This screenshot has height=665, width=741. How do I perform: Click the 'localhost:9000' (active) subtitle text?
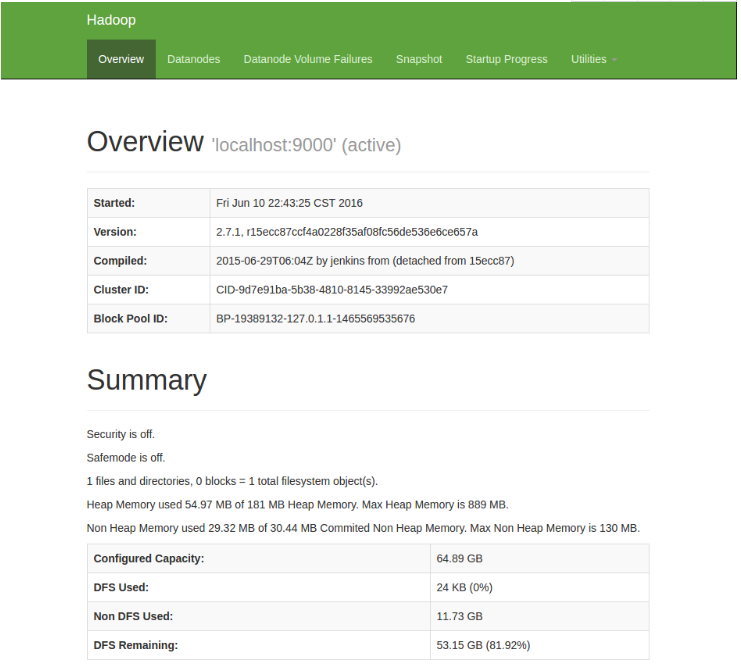306,145
